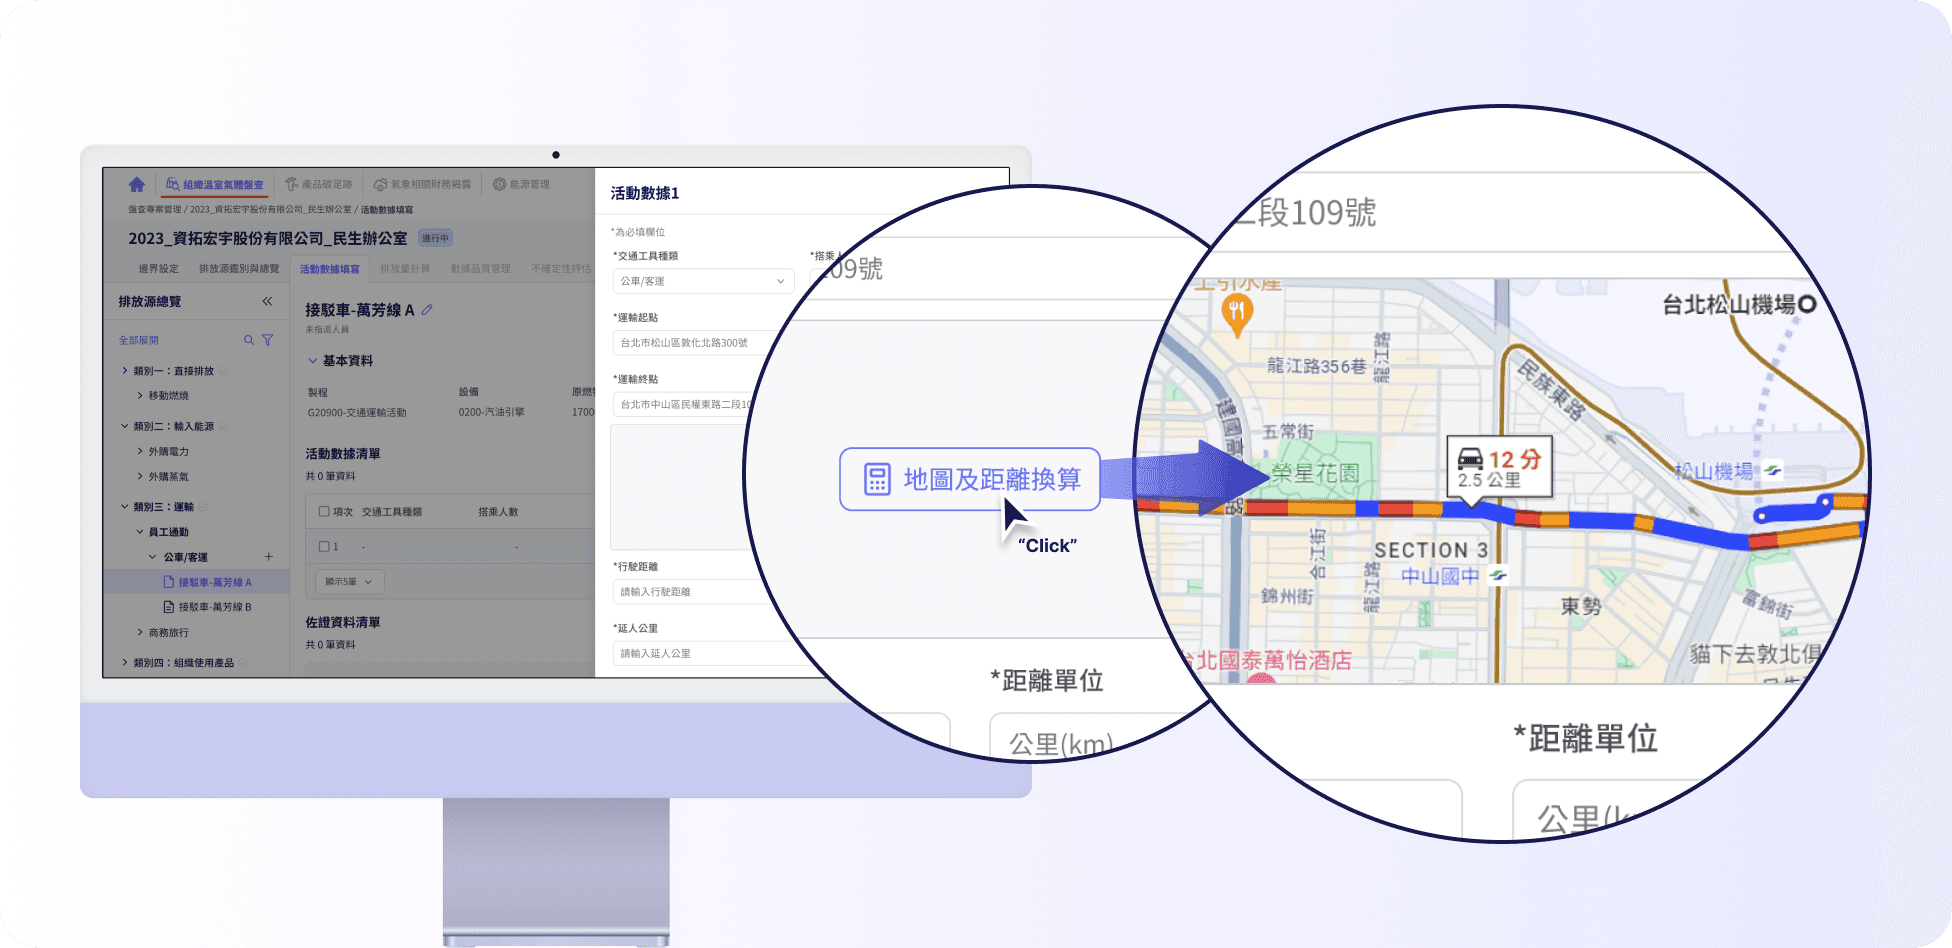
Task: Click the 12 分 driving time label on map
Action: click(1514, 459)
